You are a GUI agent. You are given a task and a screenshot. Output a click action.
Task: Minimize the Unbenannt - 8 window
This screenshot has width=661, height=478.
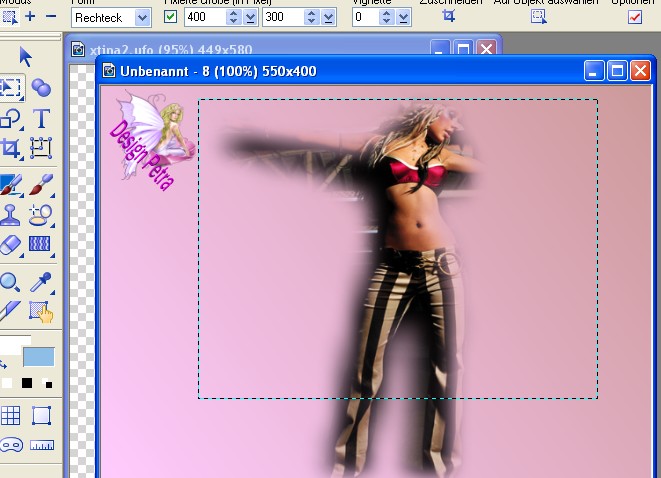click(x=594, y=70)
